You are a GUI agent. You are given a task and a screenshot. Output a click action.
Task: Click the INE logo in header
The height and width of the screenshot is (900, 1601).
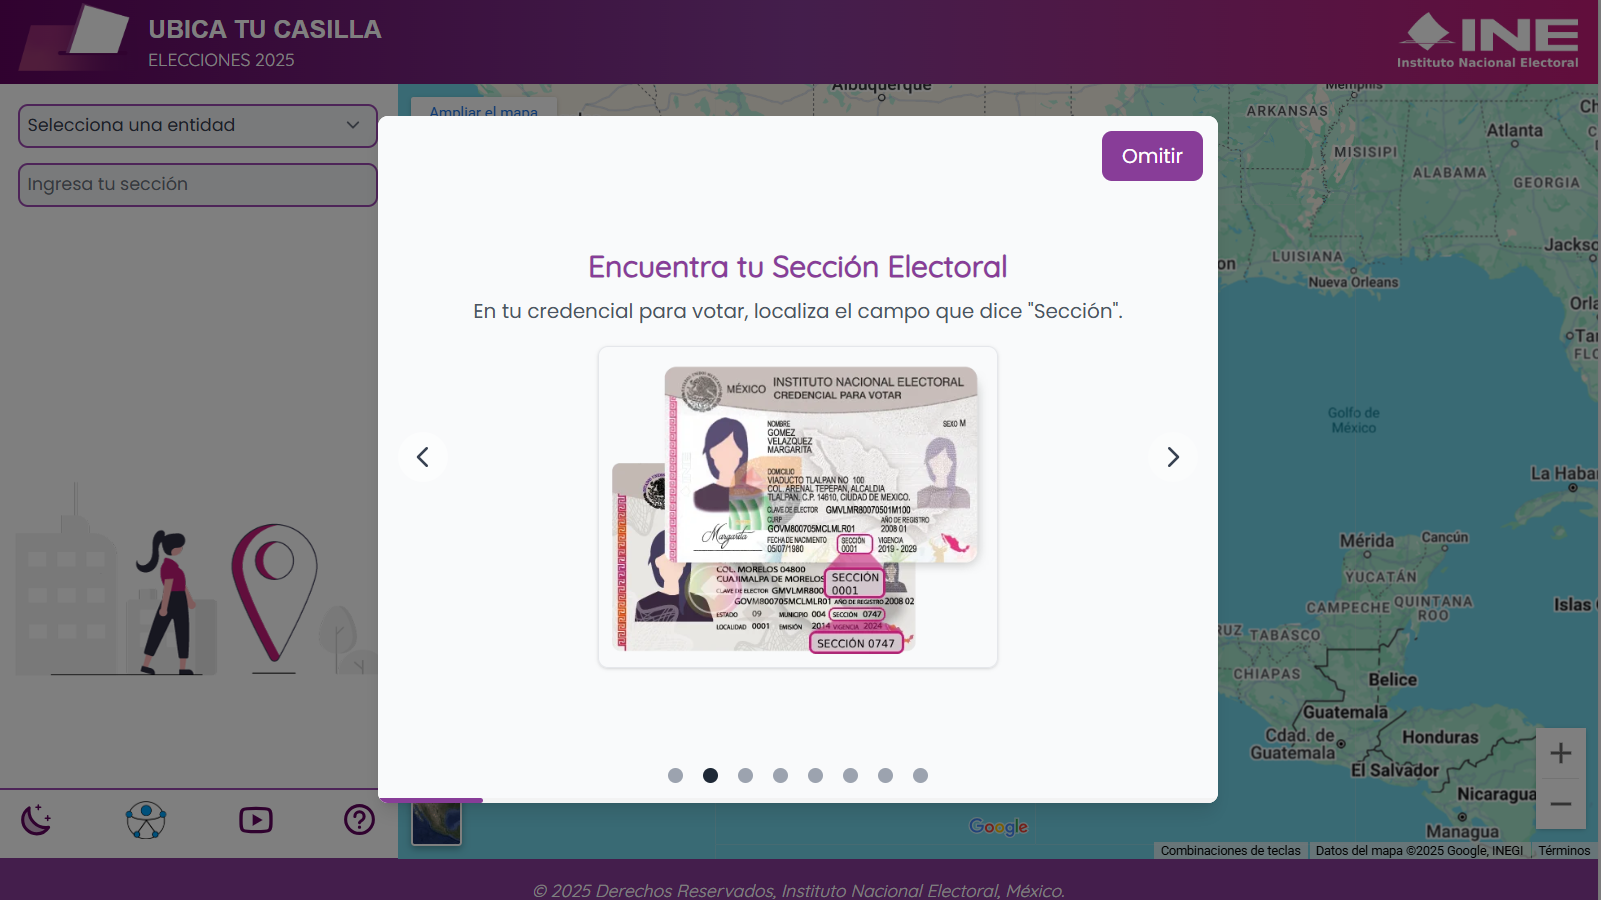1488,41
